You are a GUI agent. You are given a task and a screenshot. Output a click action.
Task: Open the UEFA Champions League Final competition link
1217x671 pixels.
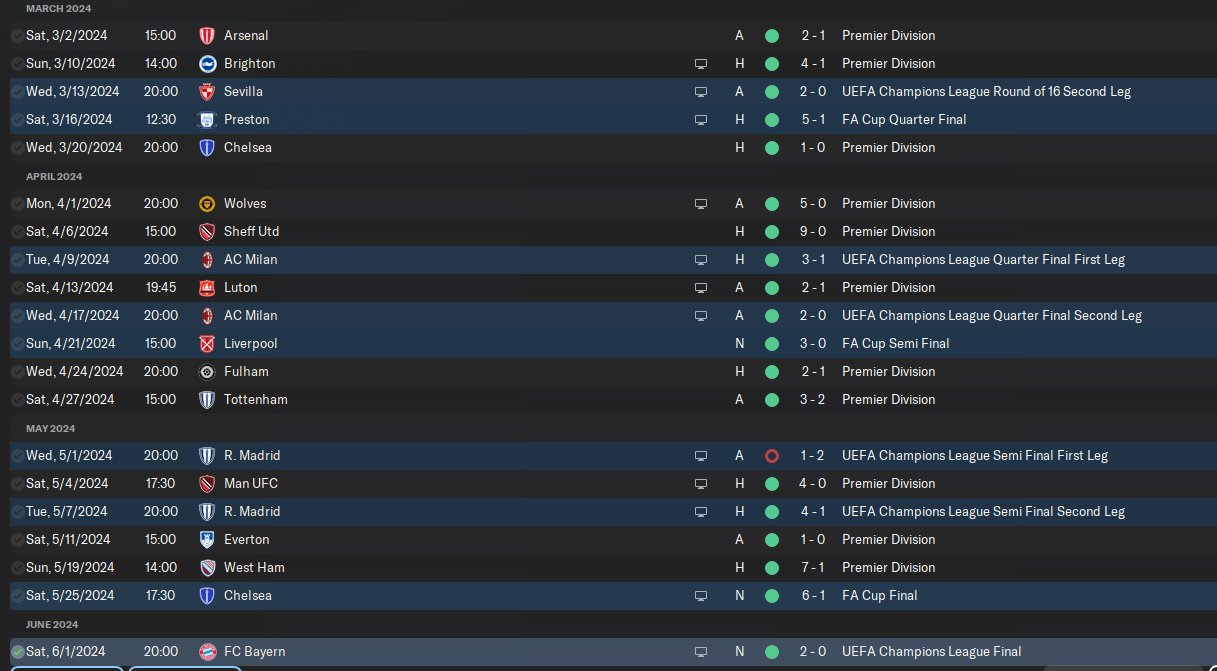pos(931,651)
